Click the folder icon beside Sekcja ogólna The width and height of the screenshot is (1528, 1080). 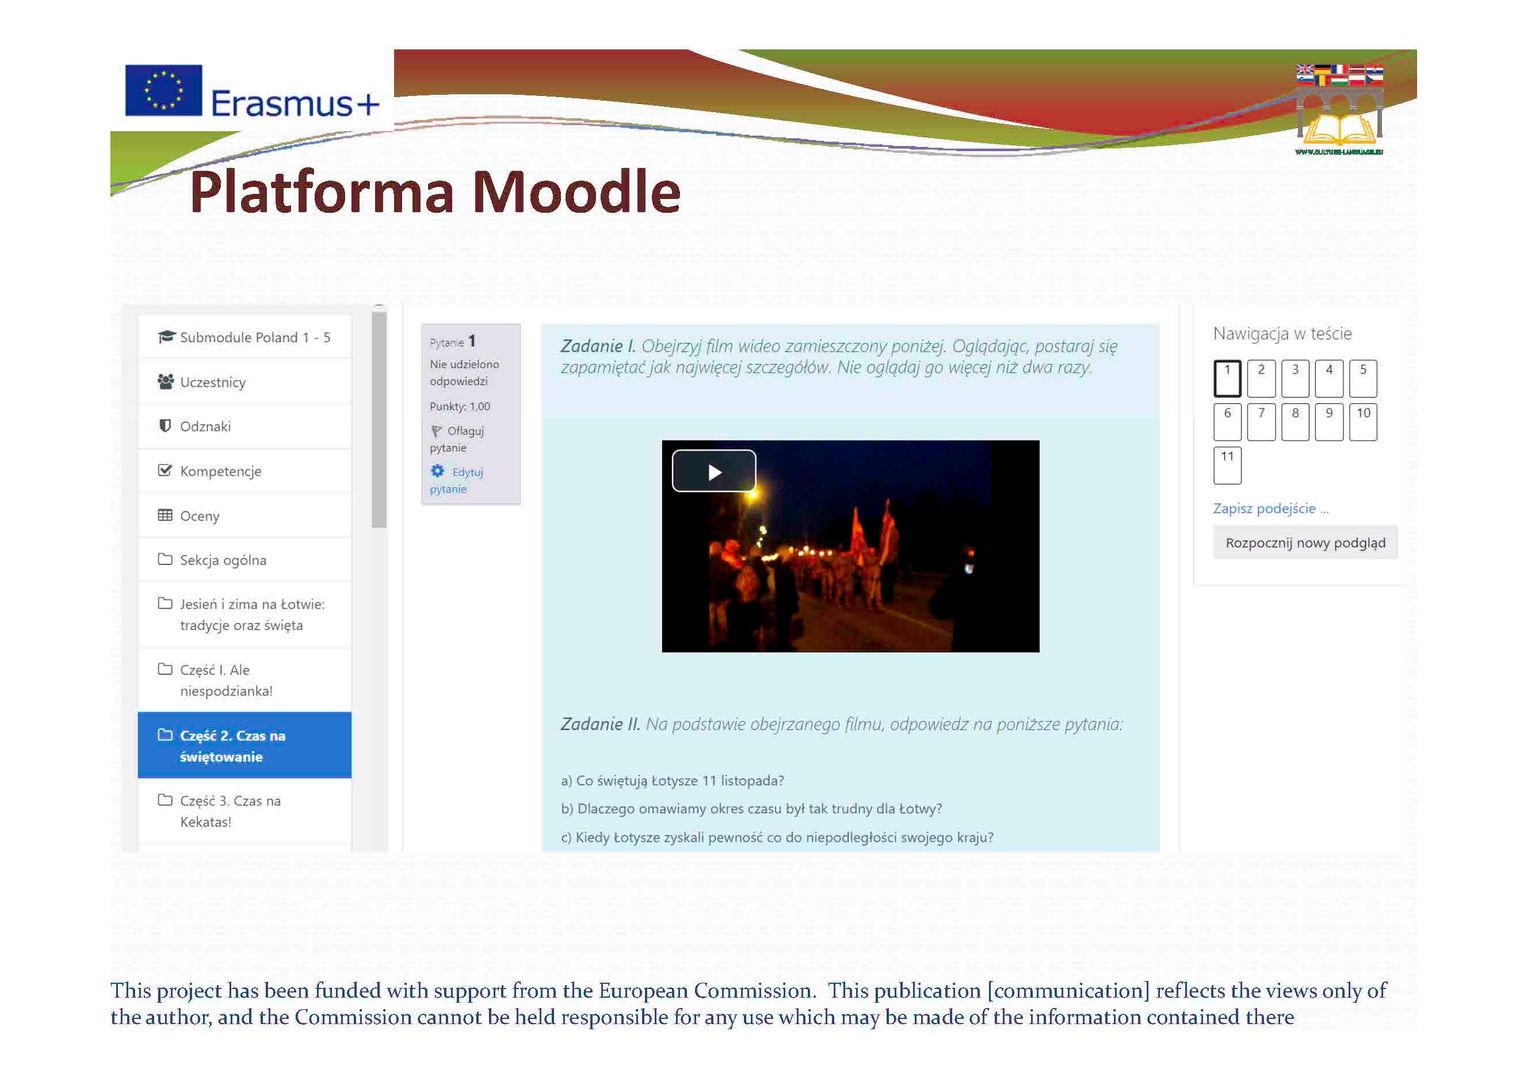[165, 559]
